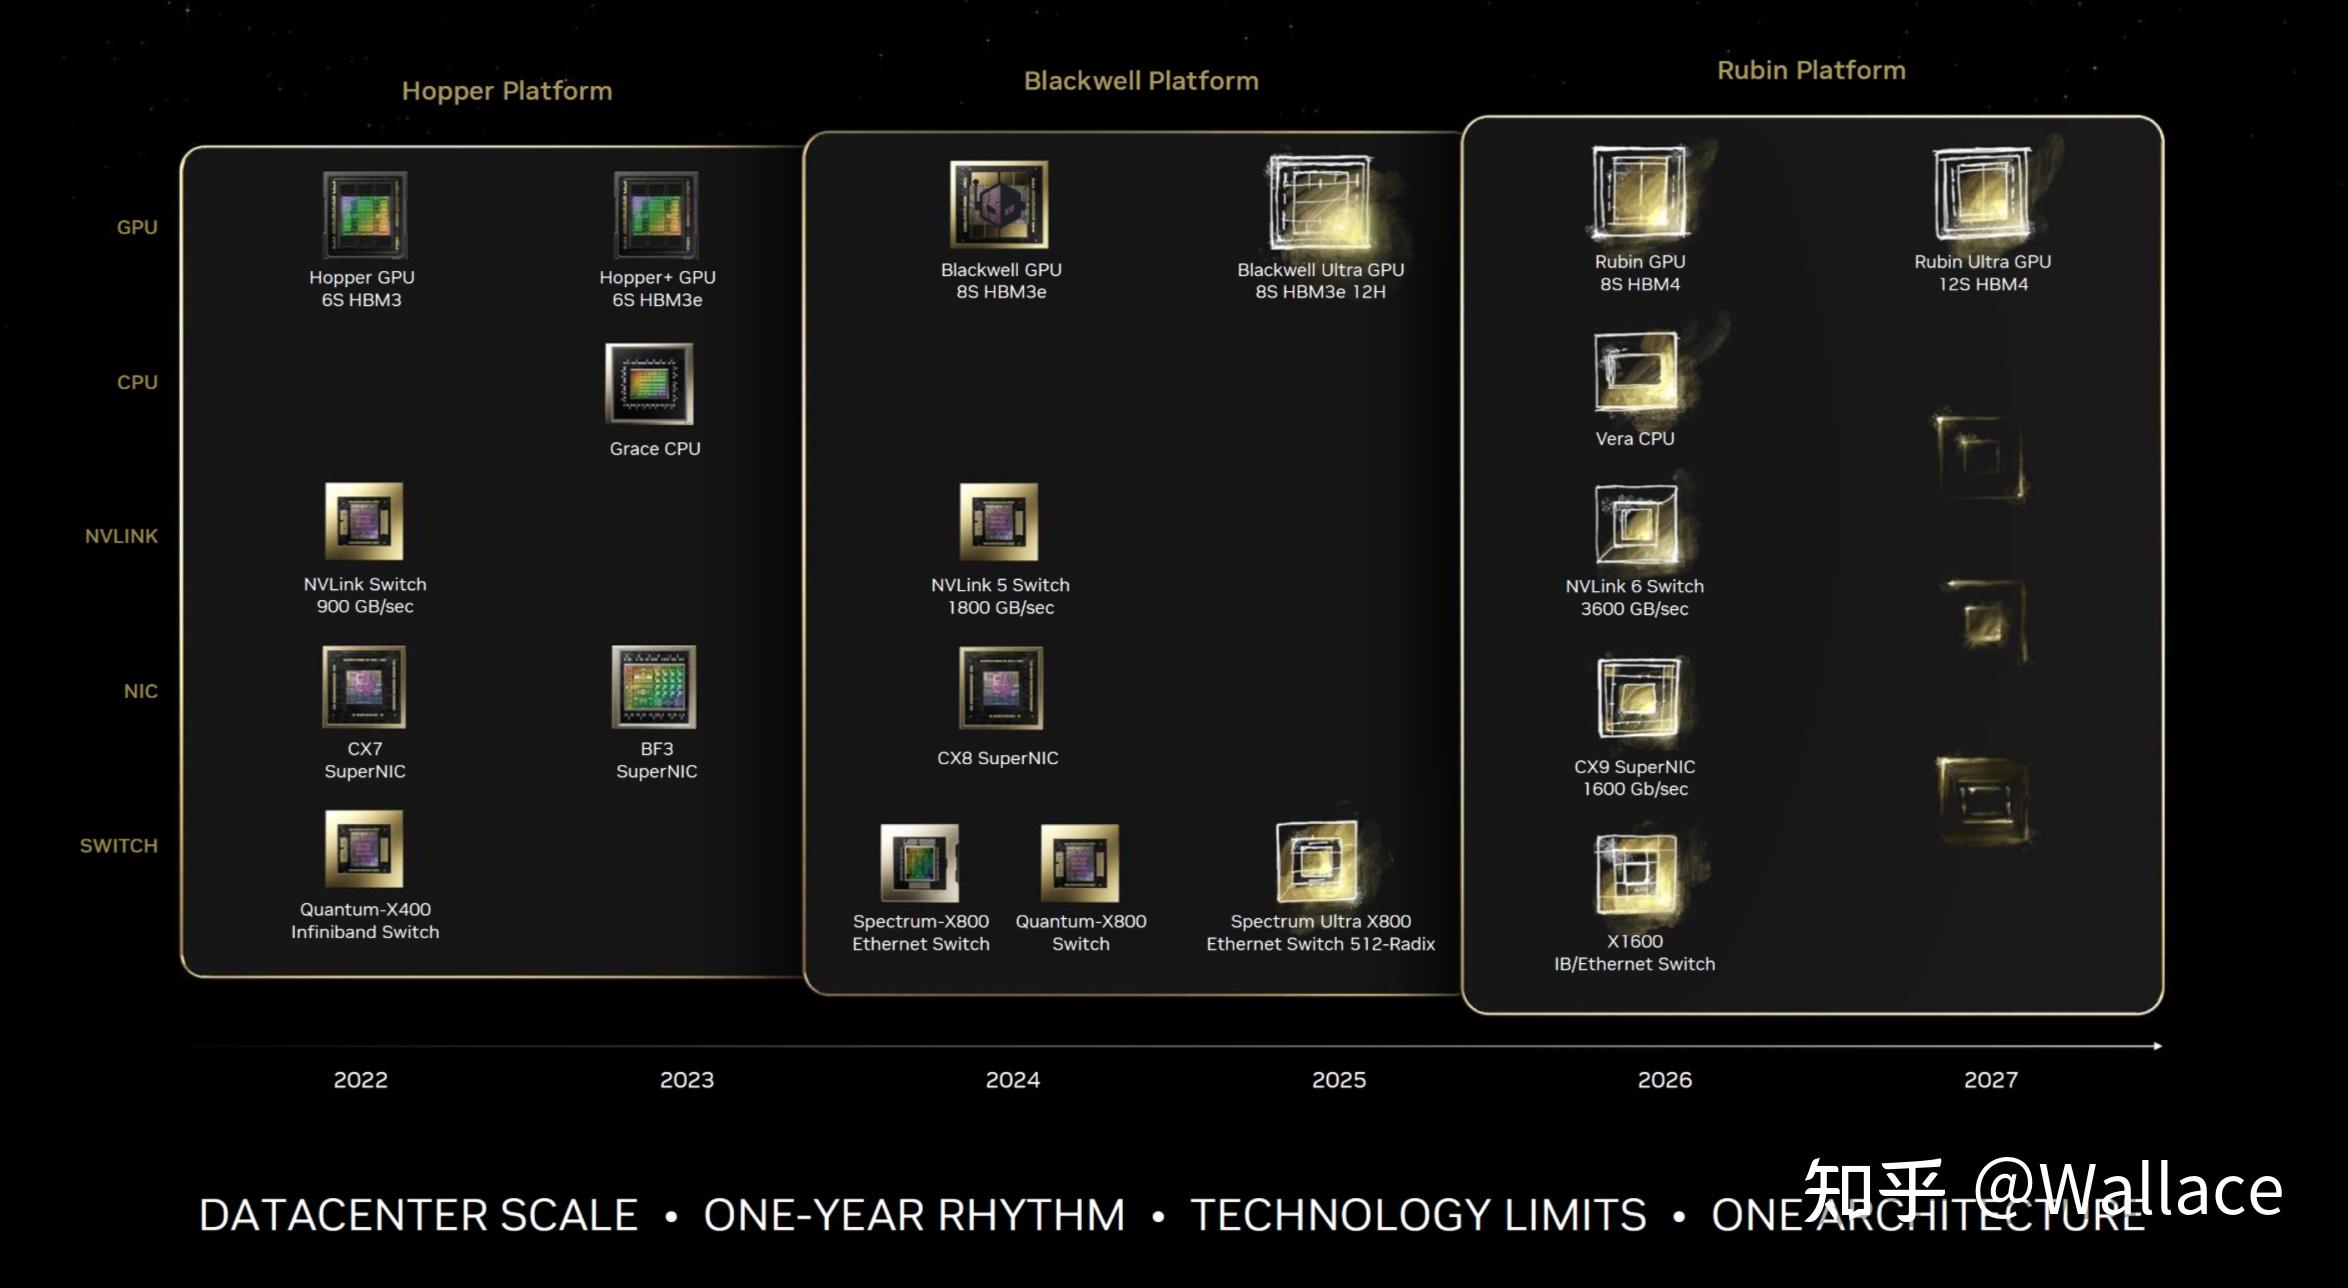Image resolution: width=2348 pixels, height=1288 pixels.
Task: Click the Spectrum Ultra X800 switch sketch
Action: tap(1317, 861)
